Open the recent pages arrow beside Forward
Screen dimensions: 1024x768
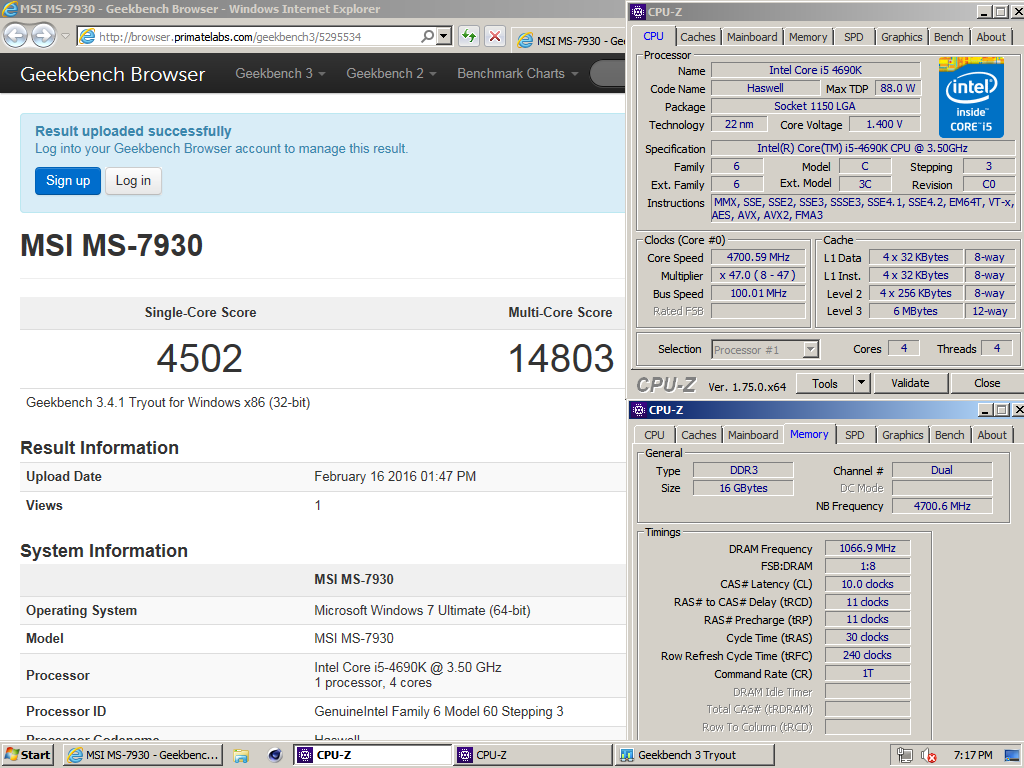(65, 37)
